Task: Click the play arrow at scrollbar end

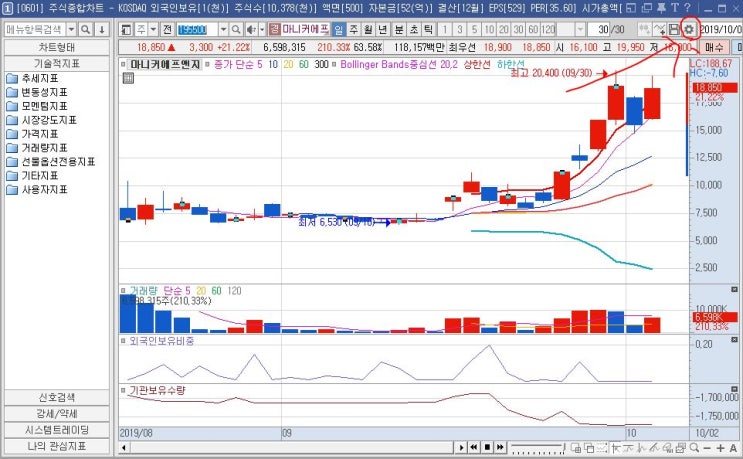Action: pos(461,447)
